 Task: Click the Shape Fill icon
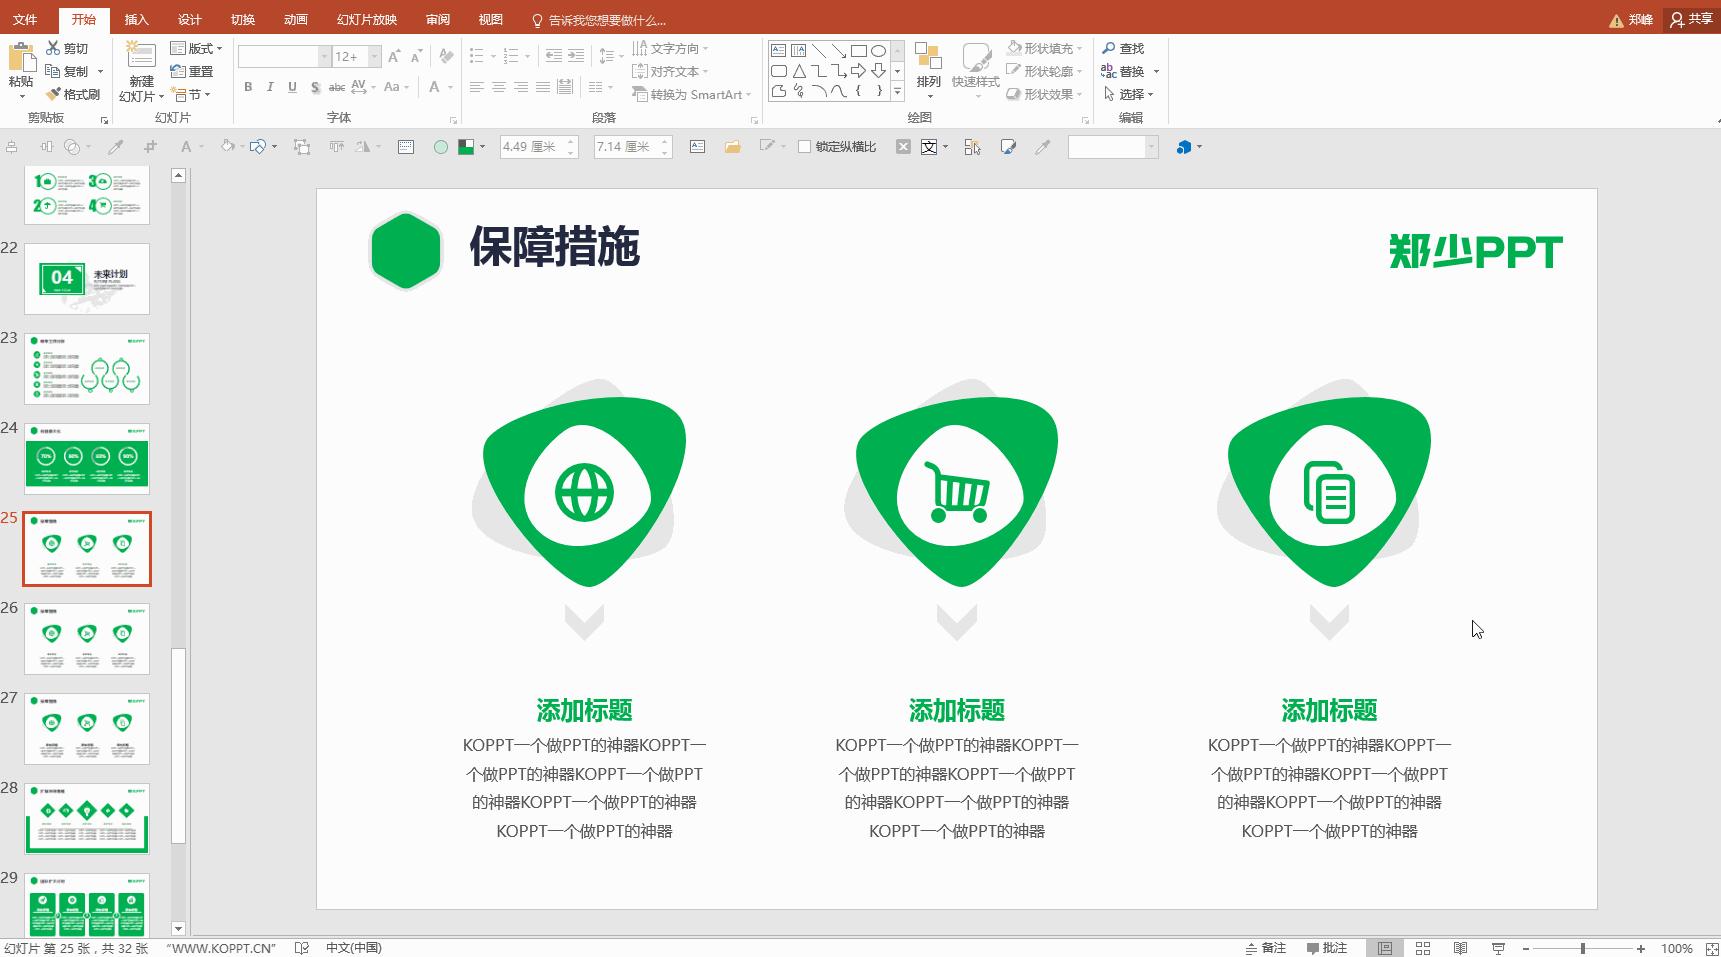pyautogui.click(x=1015, y=46)
